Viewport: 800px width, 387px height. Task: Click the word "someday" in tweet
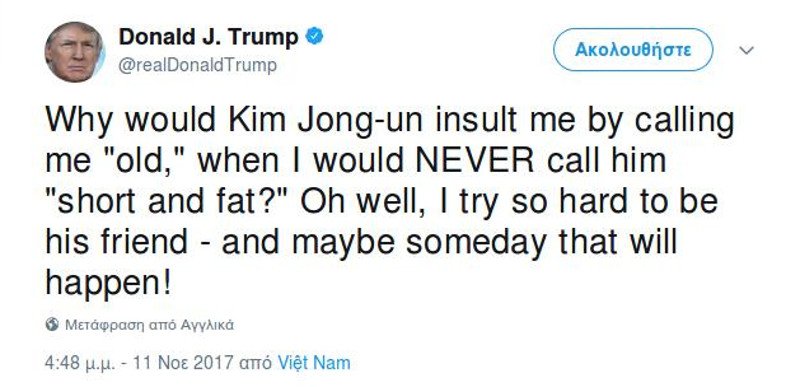[x=478, y=243]
